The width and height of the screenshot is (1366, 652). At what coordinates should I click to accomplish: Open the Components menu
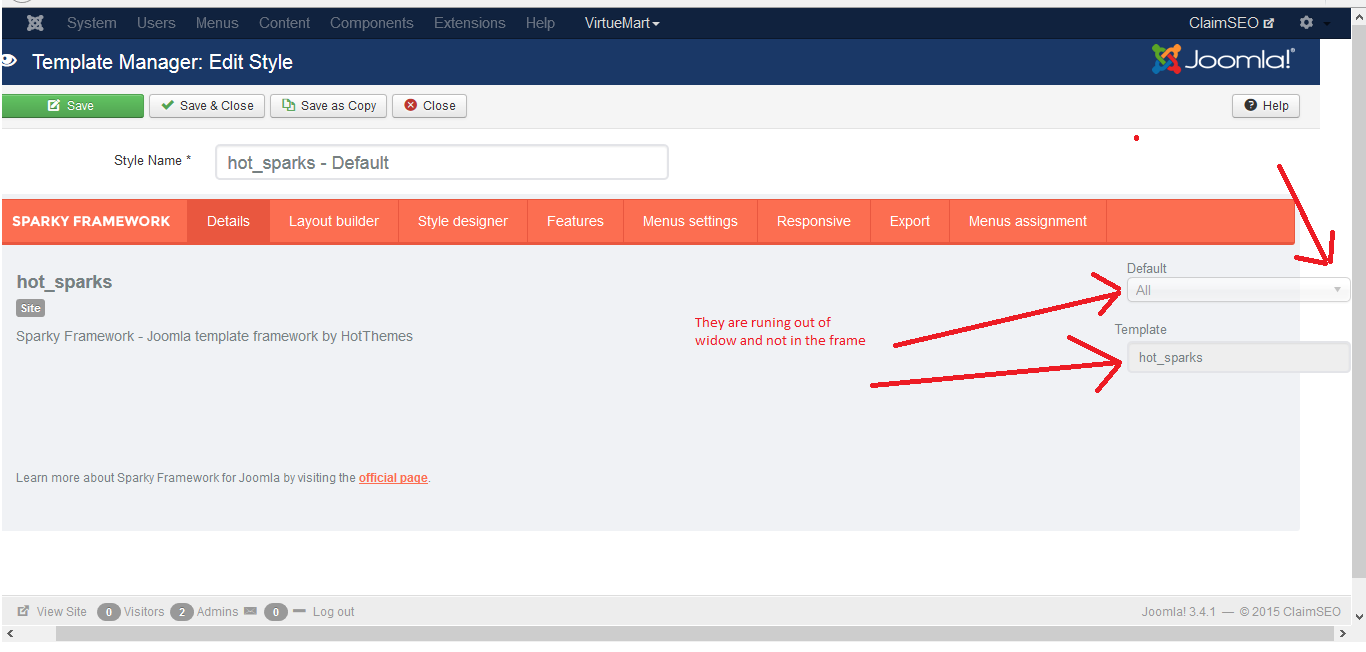pos(372,23)
